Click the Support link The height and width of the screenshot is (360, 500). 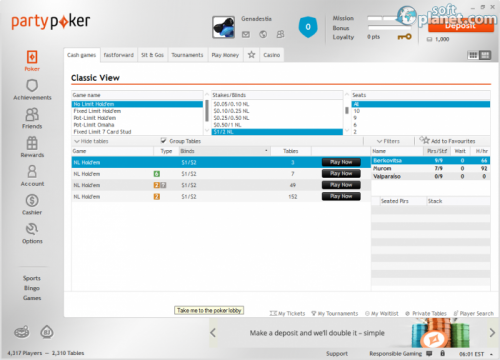click(337, 354)
